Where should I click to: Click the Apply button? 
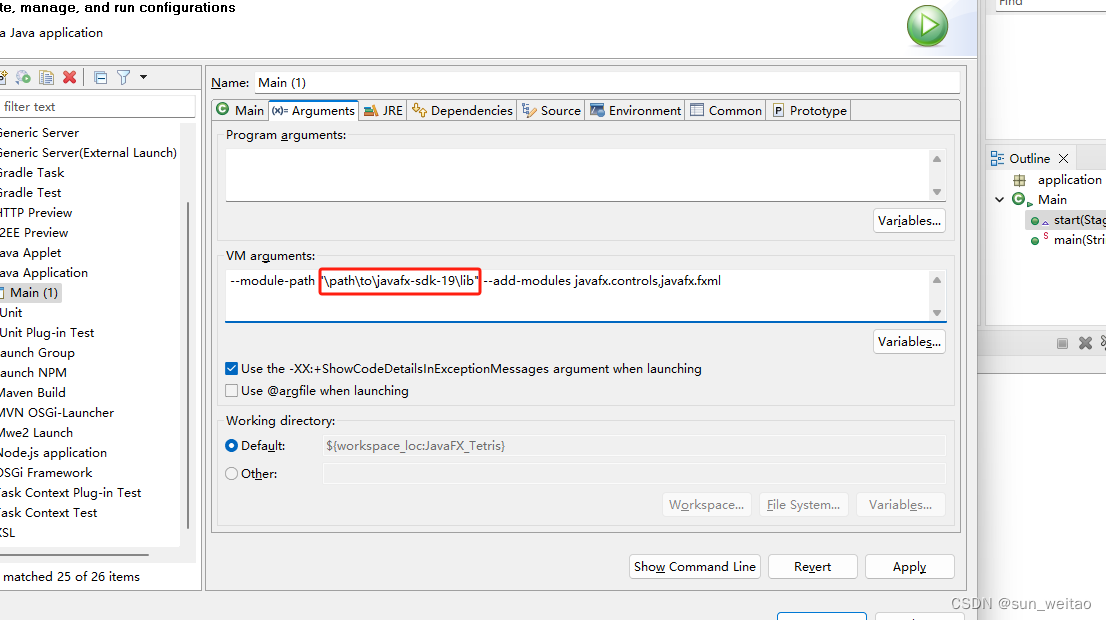click(x=909, y=566)
